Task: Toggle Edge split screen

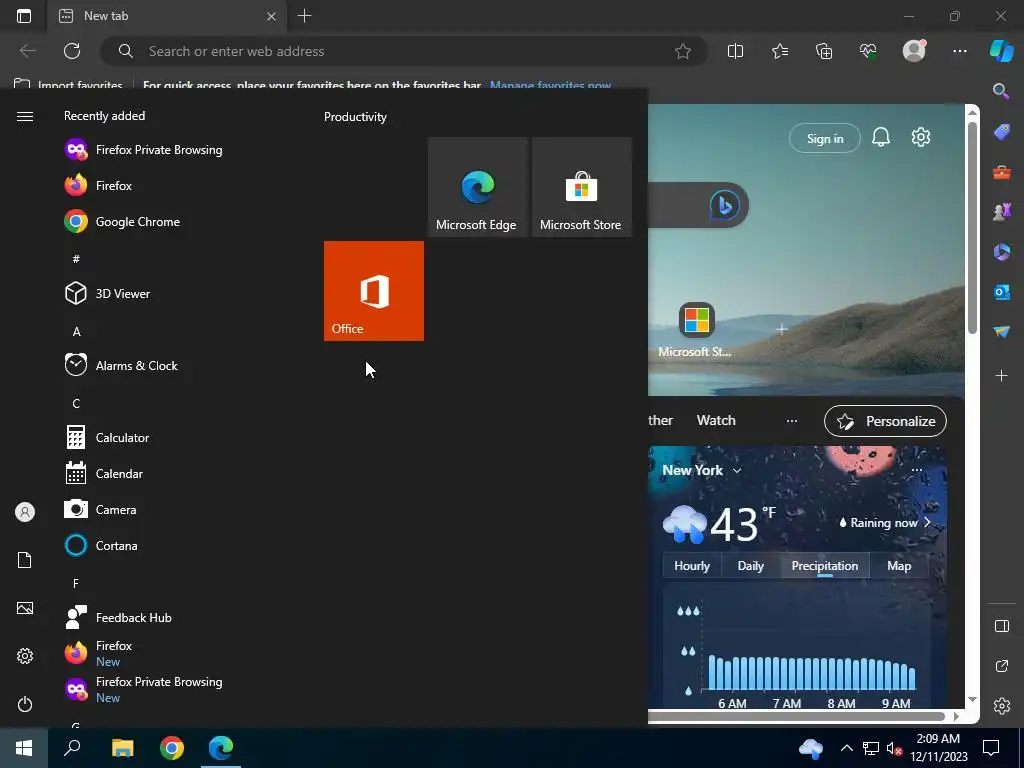Action: (735, 51)
